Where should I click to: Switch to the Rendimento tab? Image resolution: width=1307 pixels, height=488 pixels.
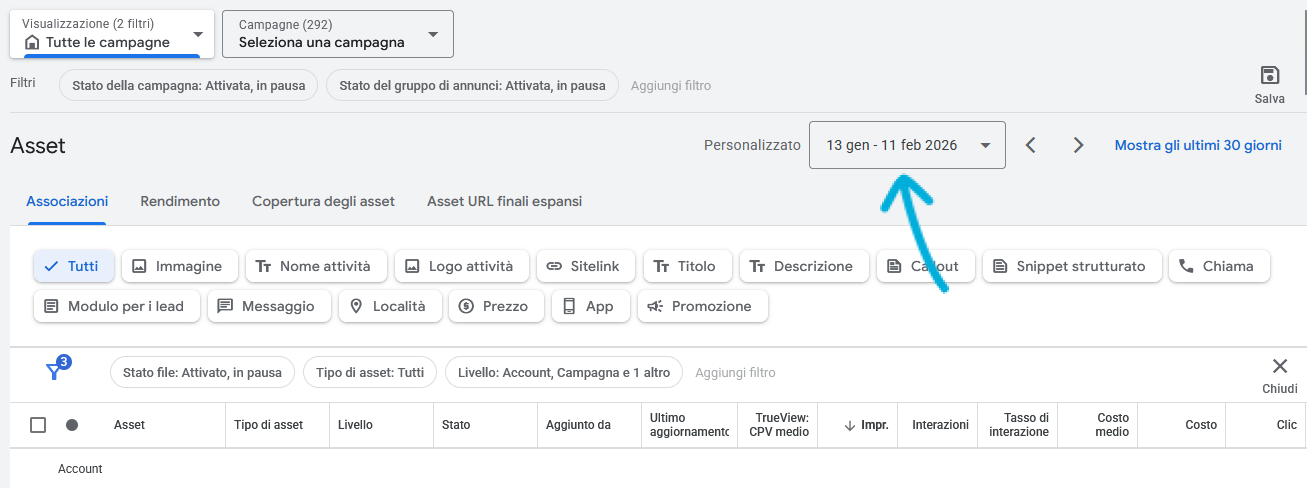pyautogui.click(x=180, y=201)
